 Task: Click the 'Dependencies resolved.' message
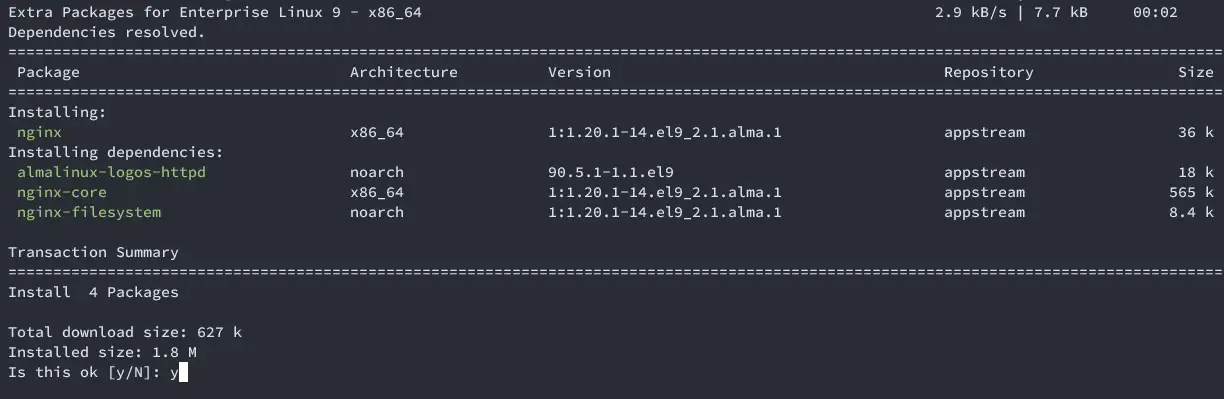tap(106, 32)
